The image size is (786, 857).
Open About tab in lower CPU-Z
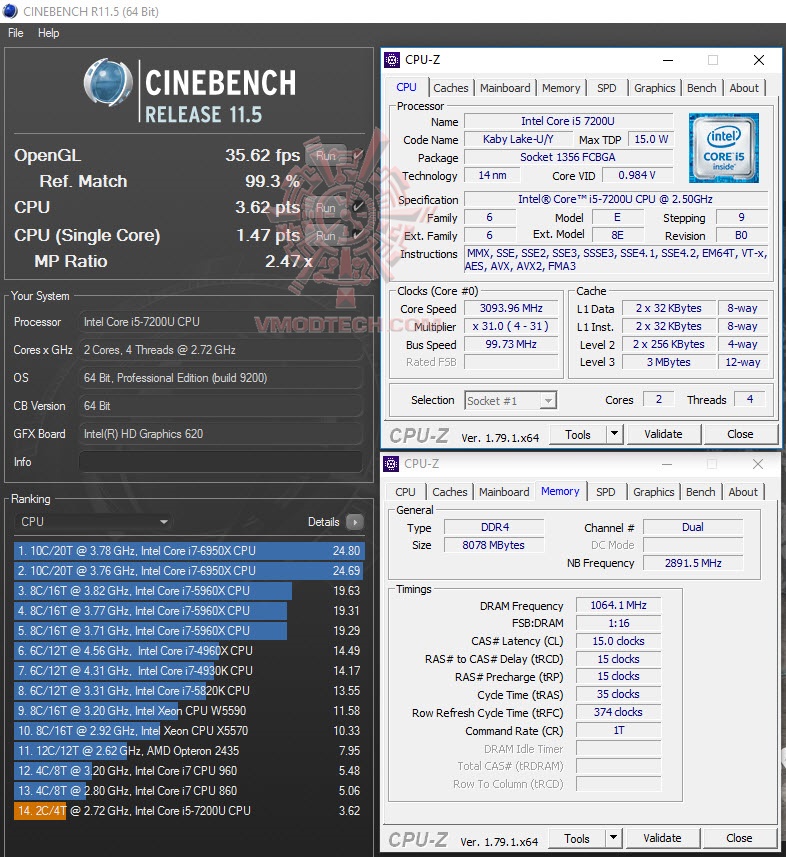pos(743,492)
